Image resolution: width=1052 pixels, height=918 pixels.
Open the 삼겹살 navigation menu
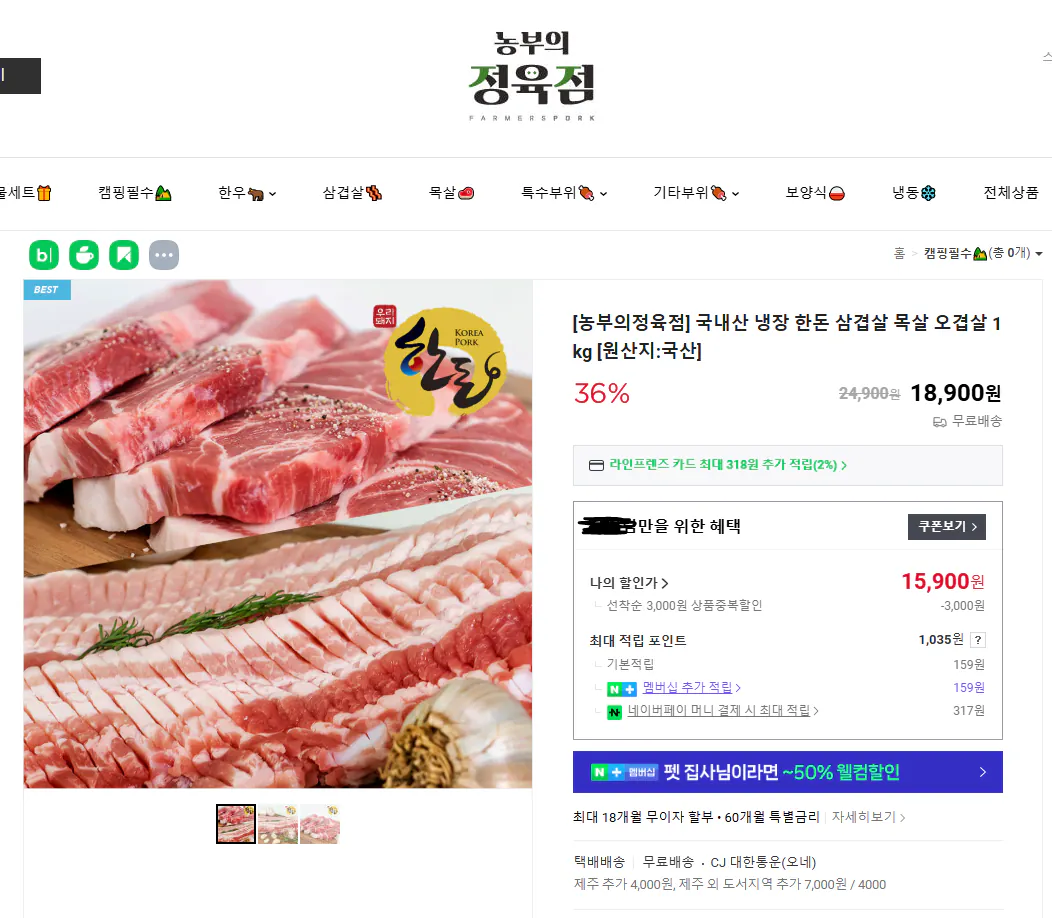click(x=352, y=193)
